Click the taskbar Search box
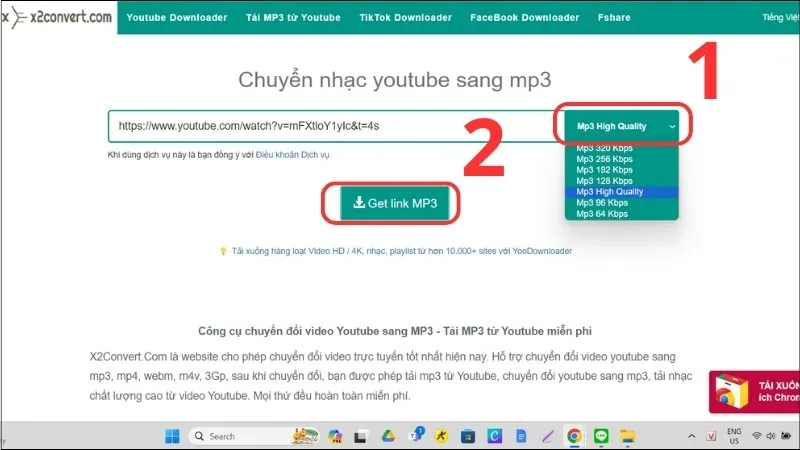This screenshot has width=800, height=450. [x=254, y=436]
